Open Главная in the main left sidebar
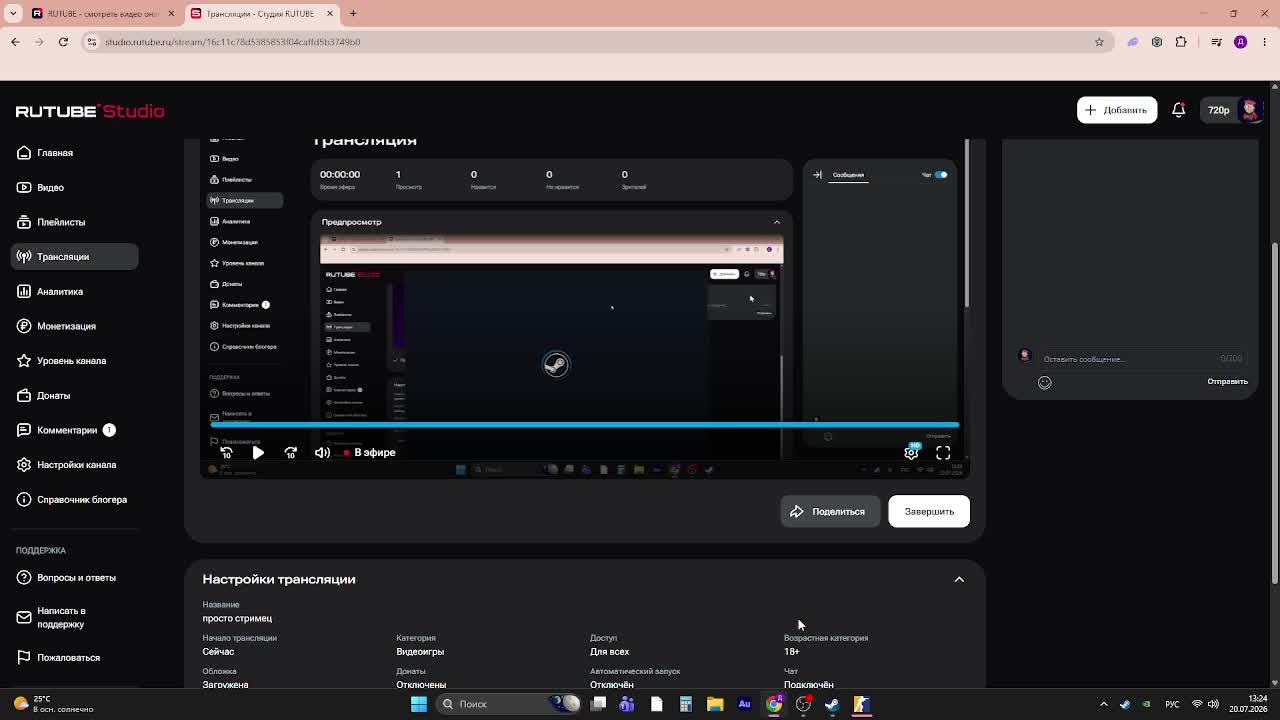 point(55,153)
